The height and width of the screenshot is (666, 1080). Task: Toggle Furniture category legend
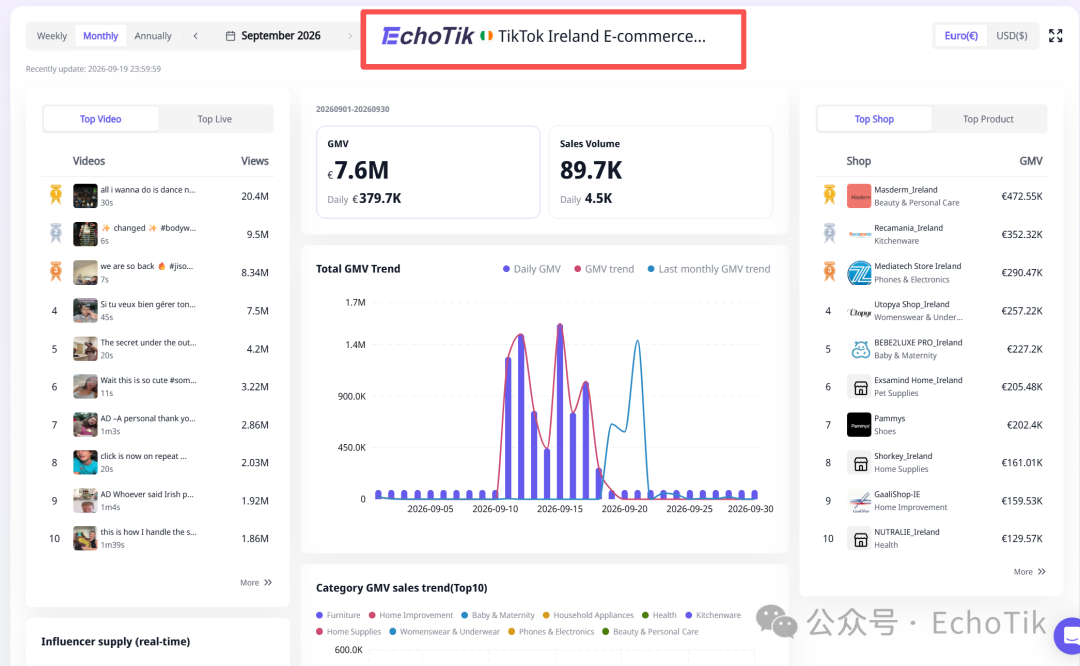click(338, 615)
